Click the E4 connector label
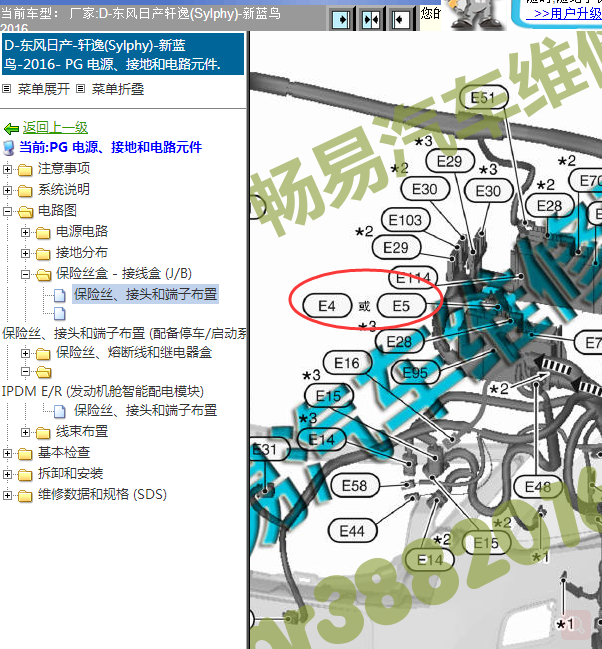Screen dimensions: 602x649 pos(327,306)
